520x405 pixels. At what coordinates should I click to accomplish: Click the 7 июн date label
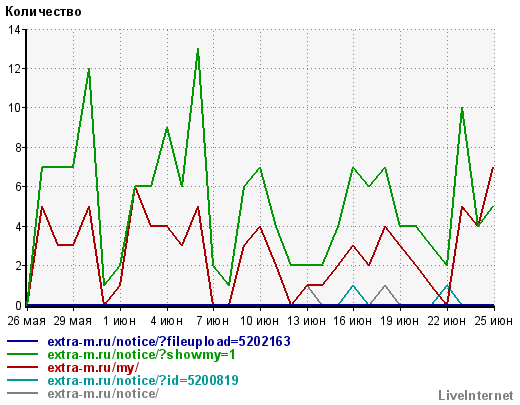click(213, 321)
